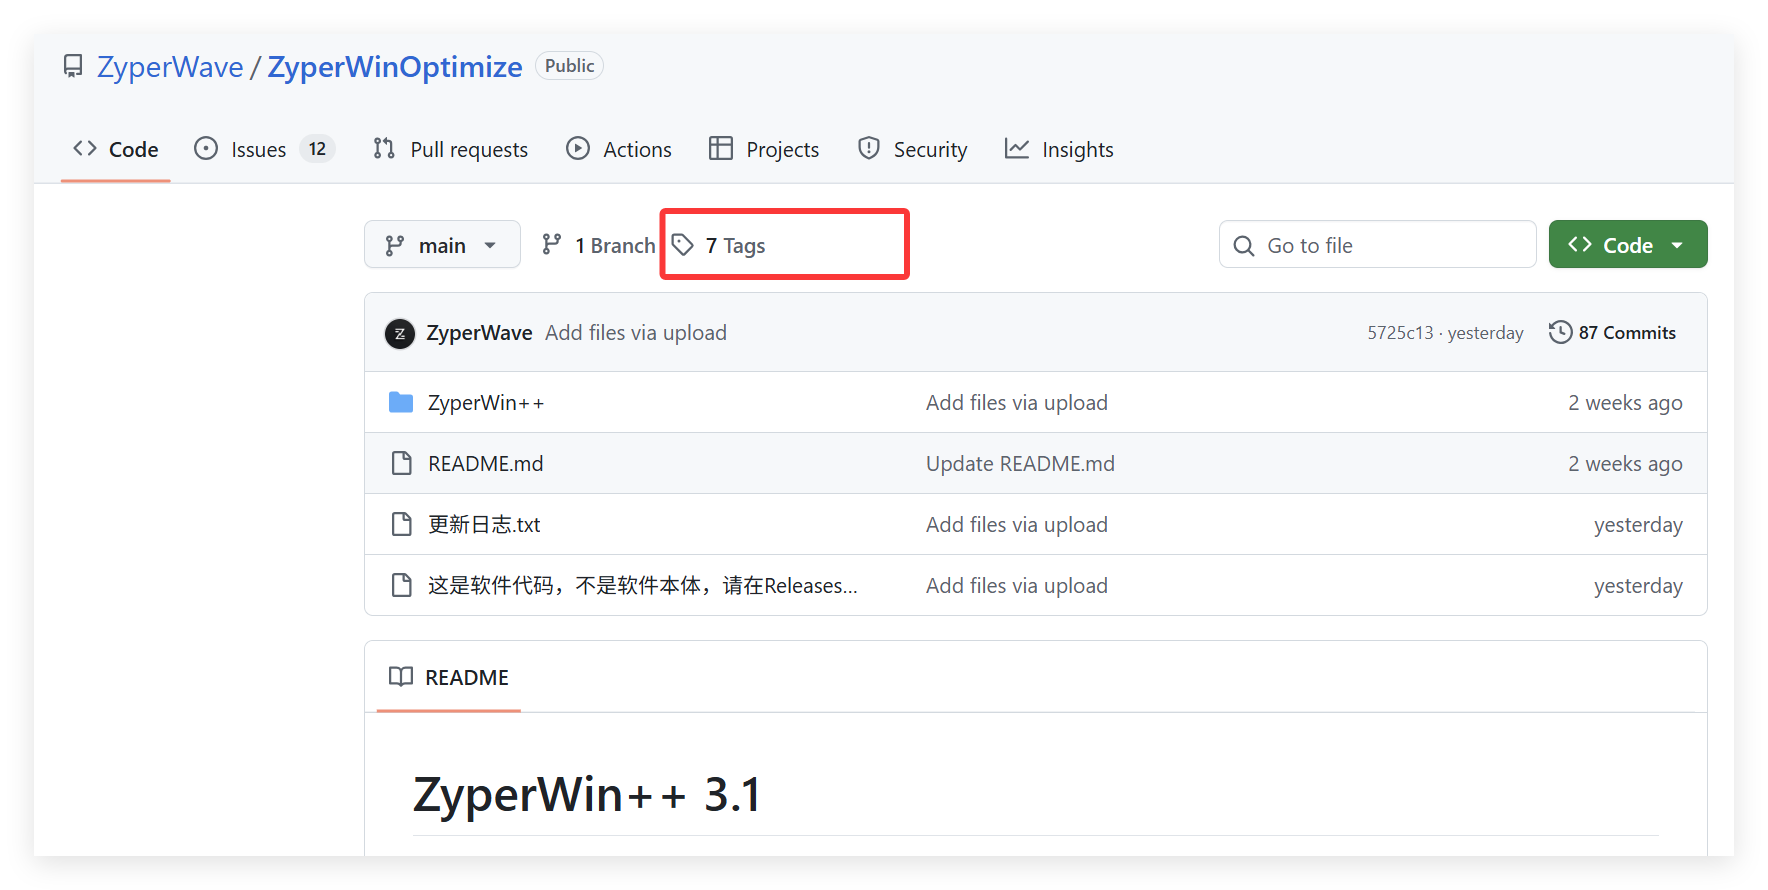Click '2 weeks ago' in ZyperWin++ row
This screenshot has height=890, width=1768.
click(1625, 403)
